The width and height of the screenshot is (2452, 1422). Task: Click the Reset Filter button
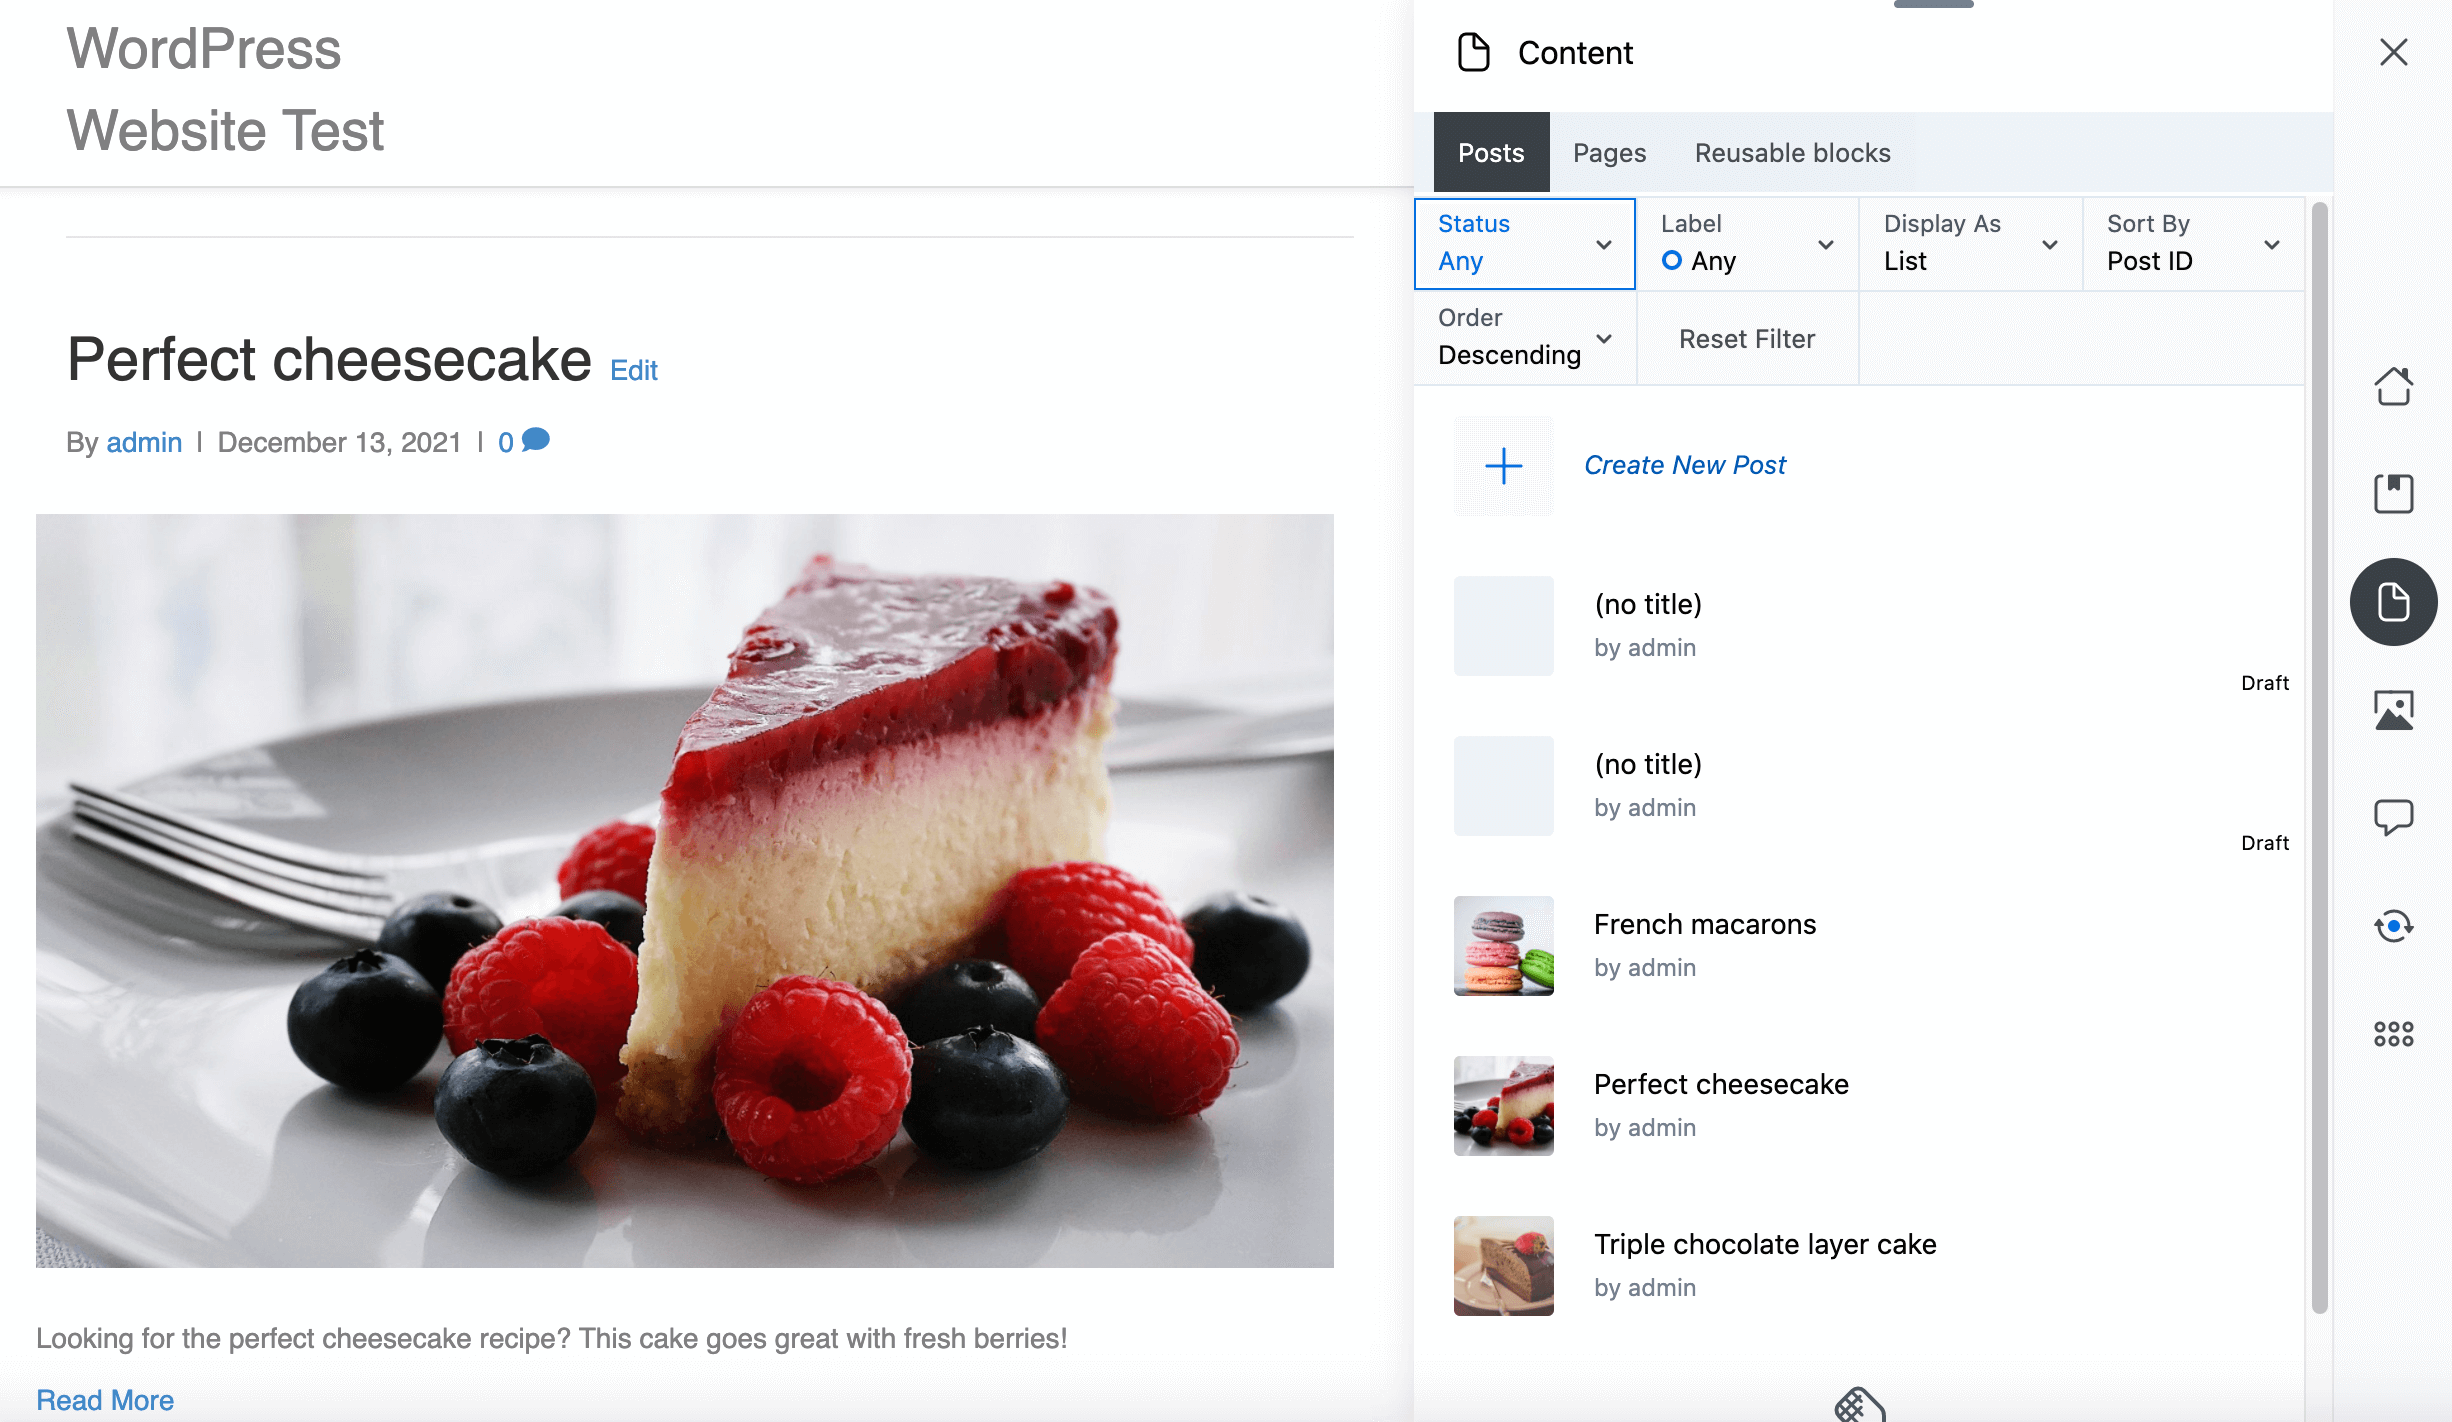(1746, 337)
